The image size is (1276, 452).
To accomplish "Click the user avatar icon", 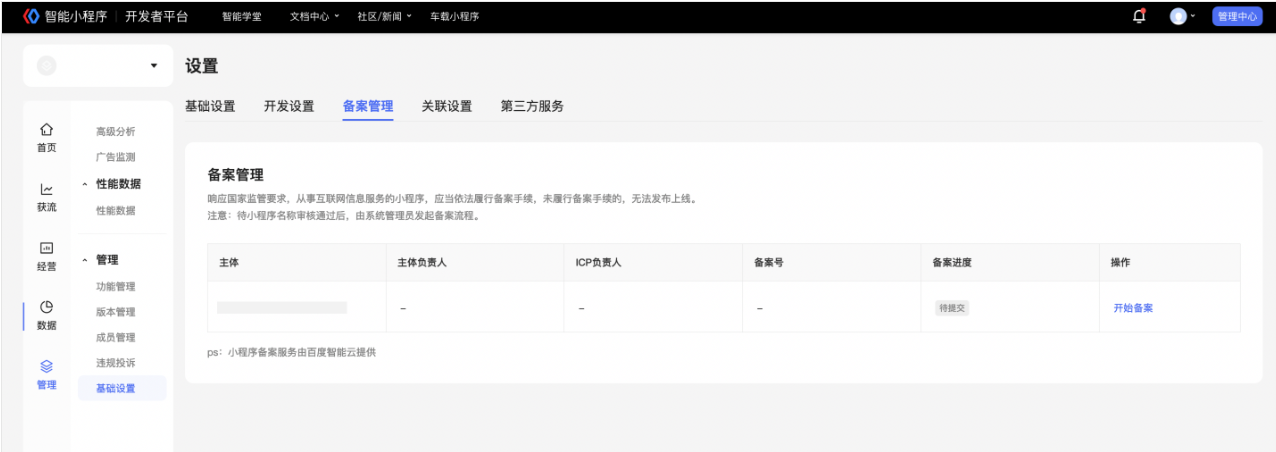I will point(1179,16).
